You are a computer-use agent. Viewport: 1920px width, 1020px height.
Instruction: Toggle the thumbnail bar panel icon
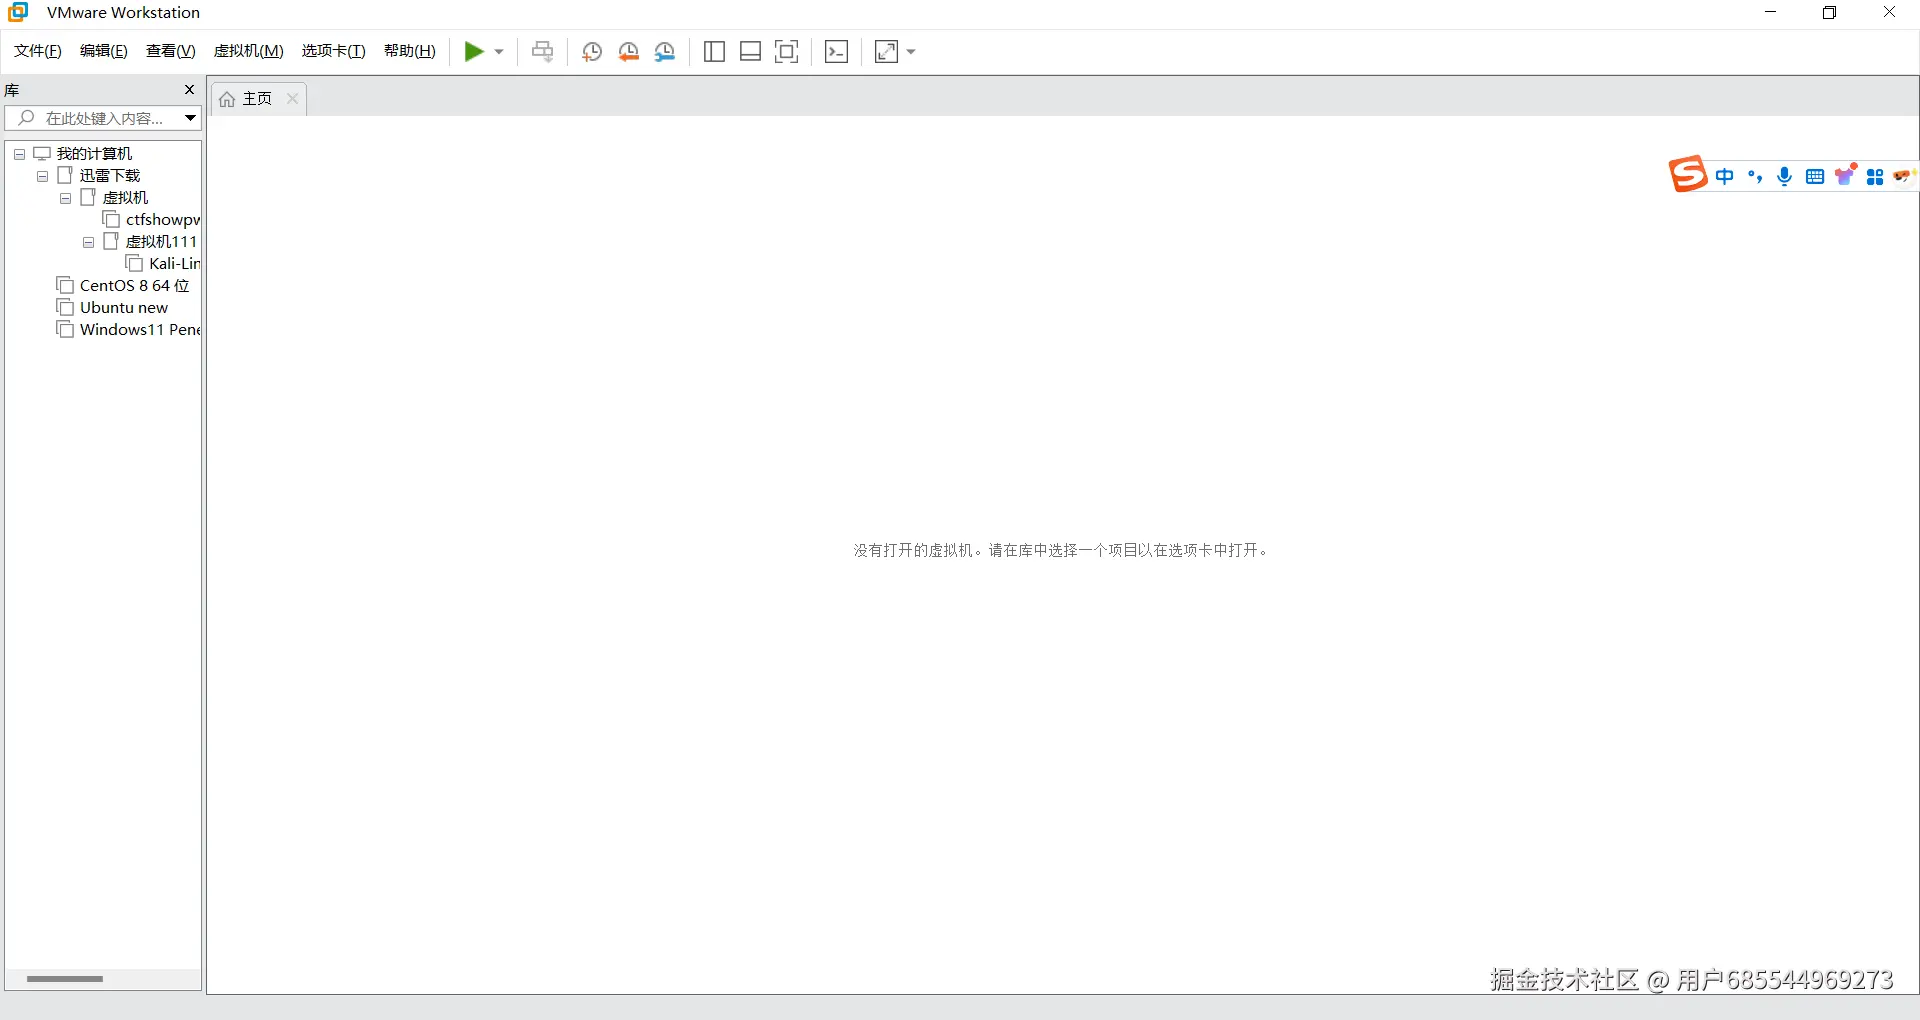[750, 52]
